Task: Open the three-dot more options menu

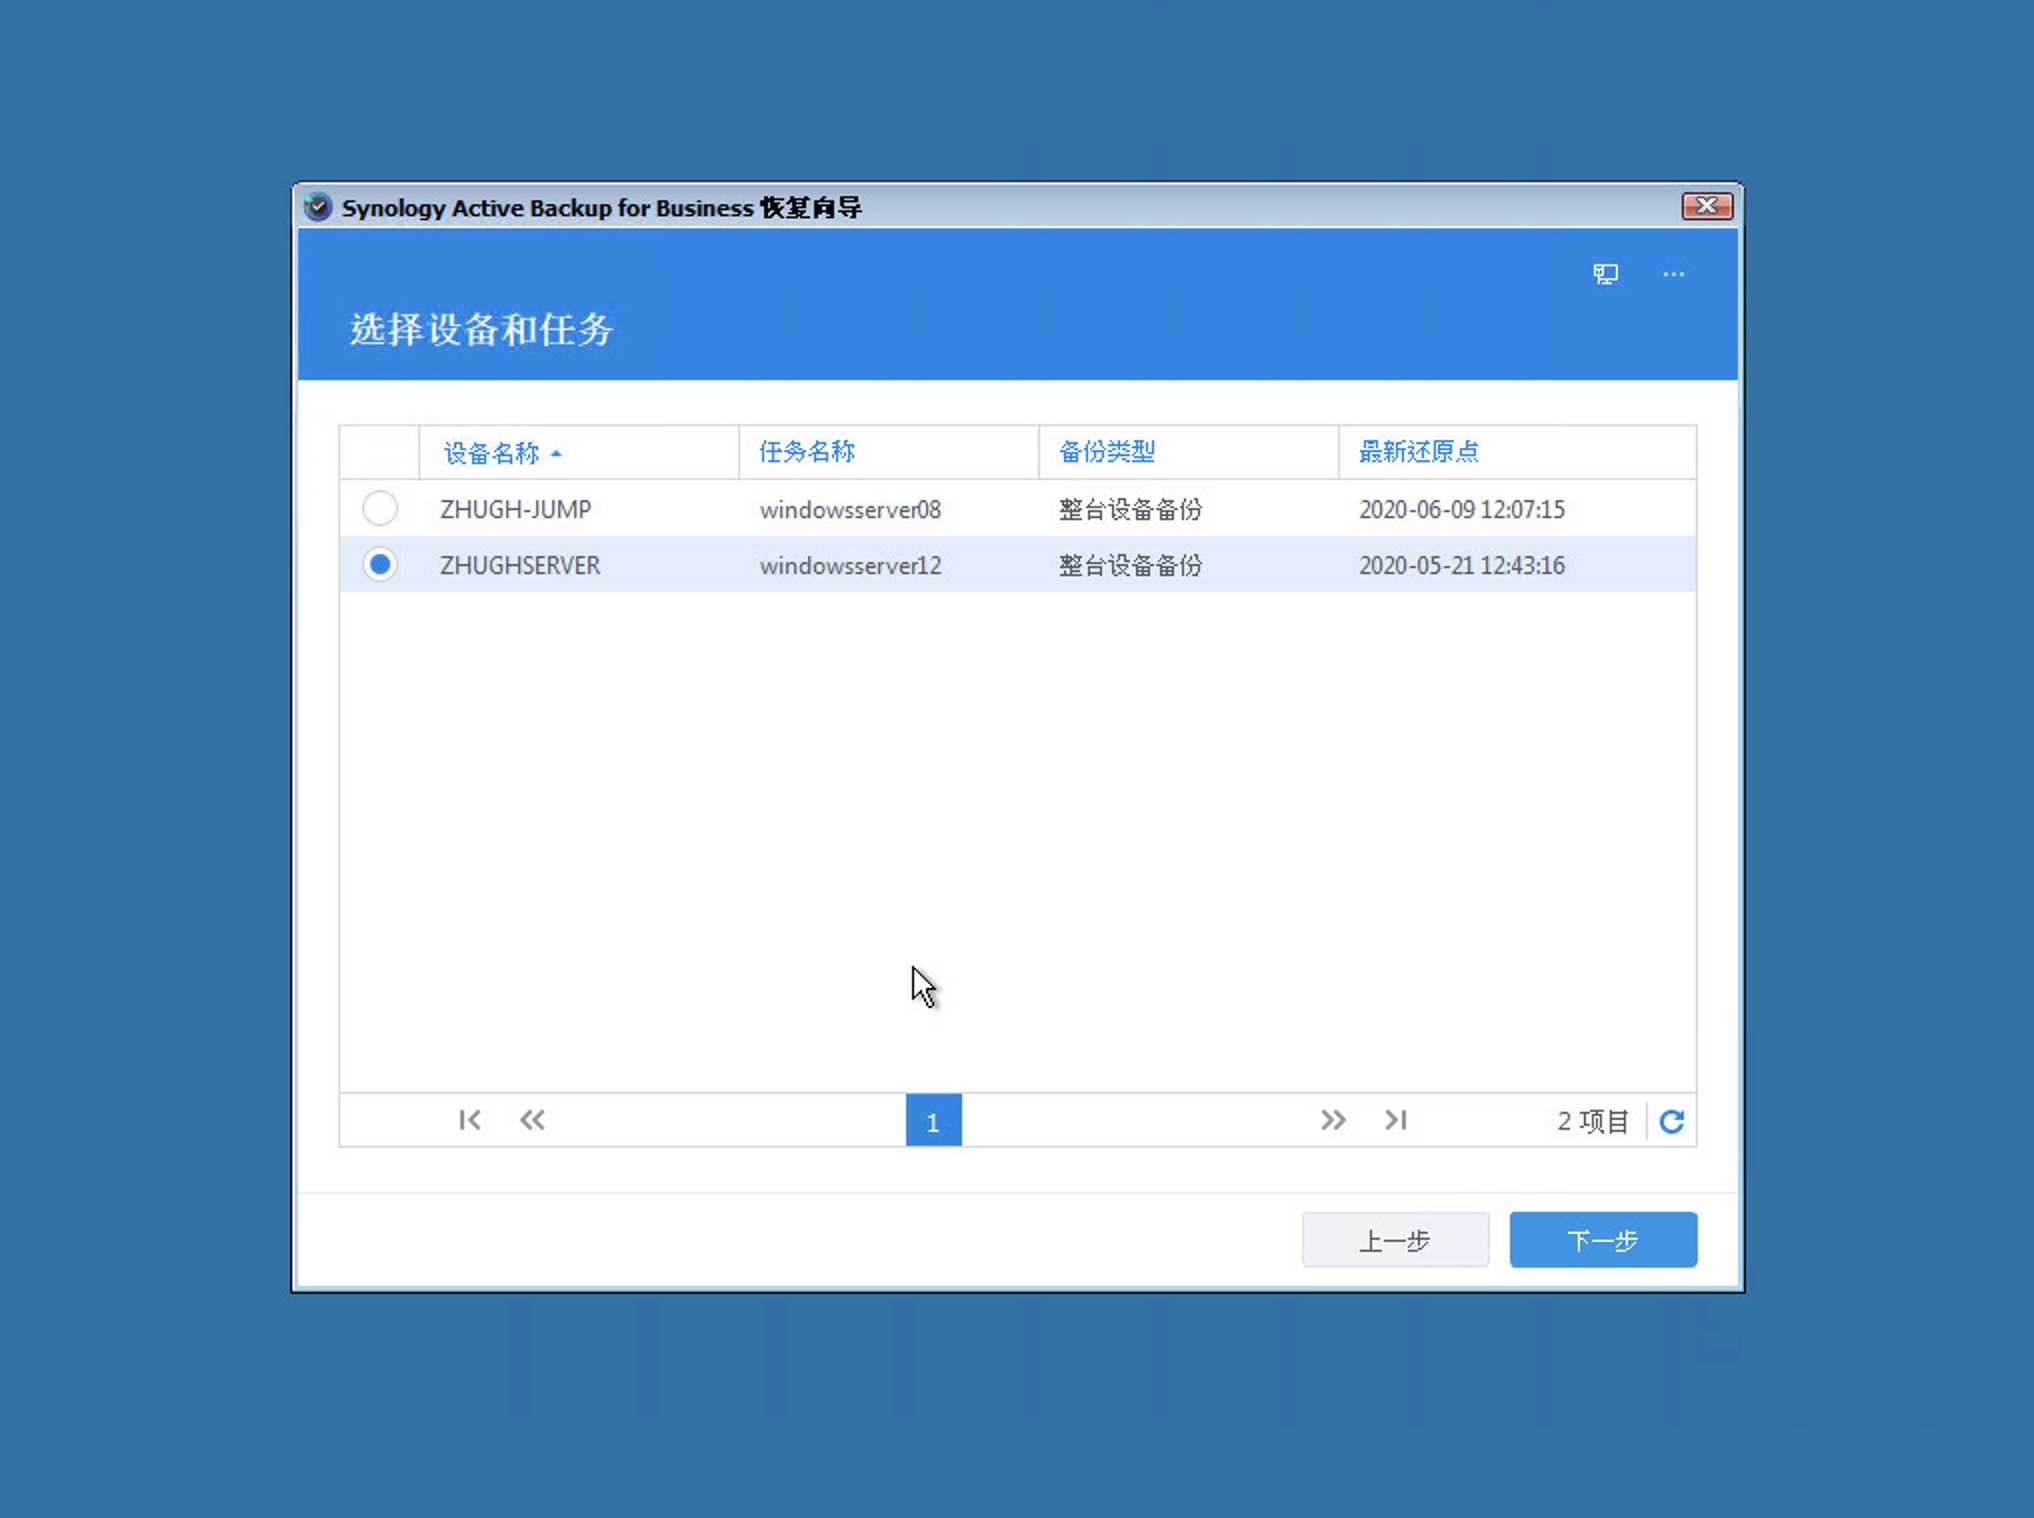Action: coord(1673,274)
